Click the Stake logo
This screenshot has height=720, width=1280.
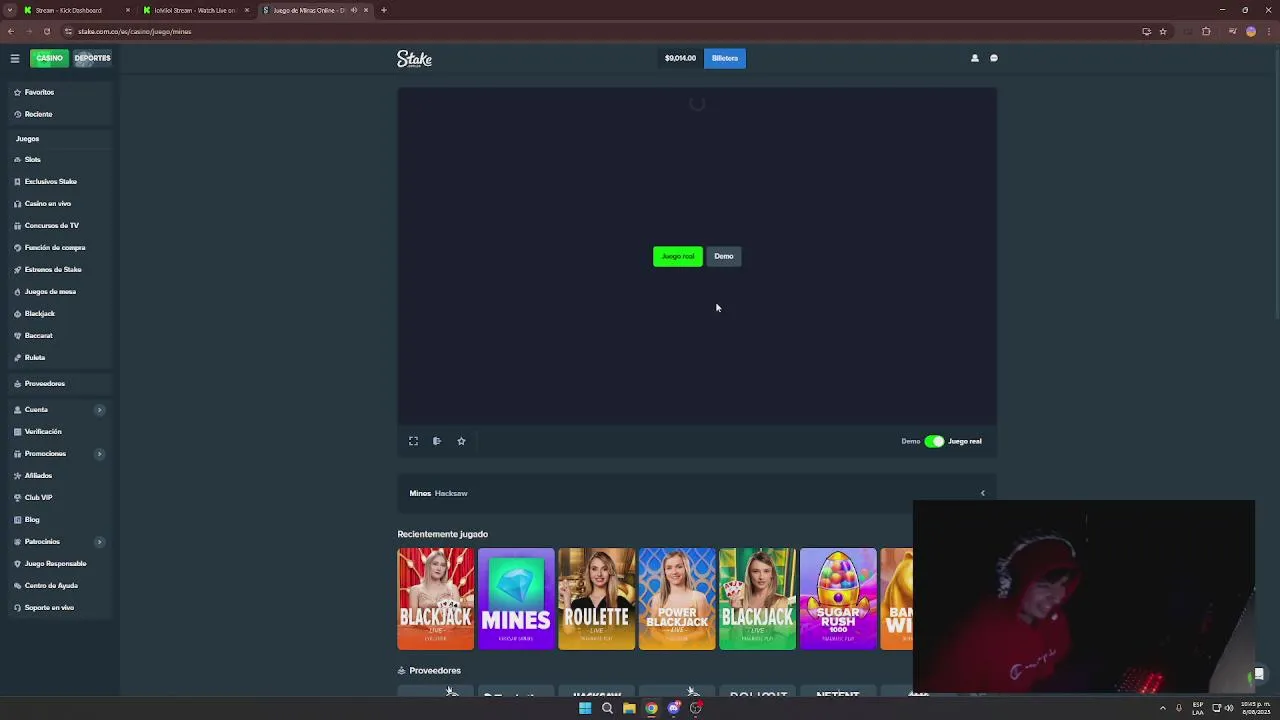click(414, 59)
